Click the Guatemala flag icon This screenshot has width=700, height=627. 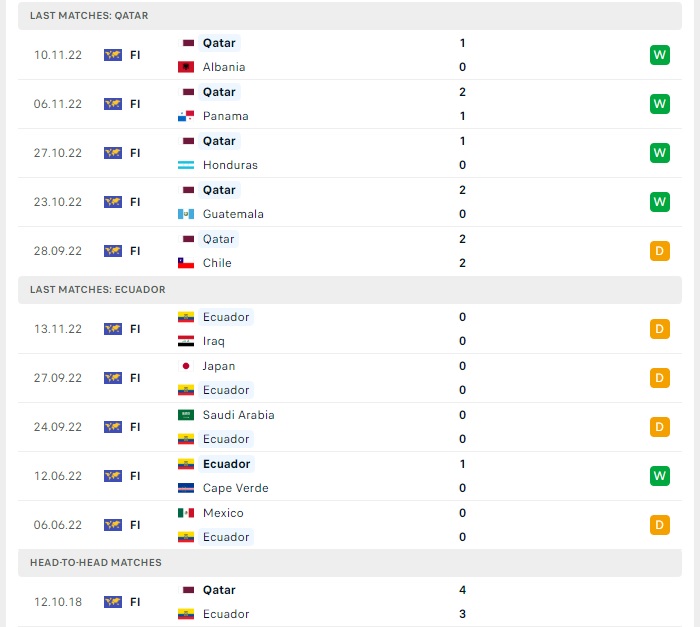pos(186,214)
